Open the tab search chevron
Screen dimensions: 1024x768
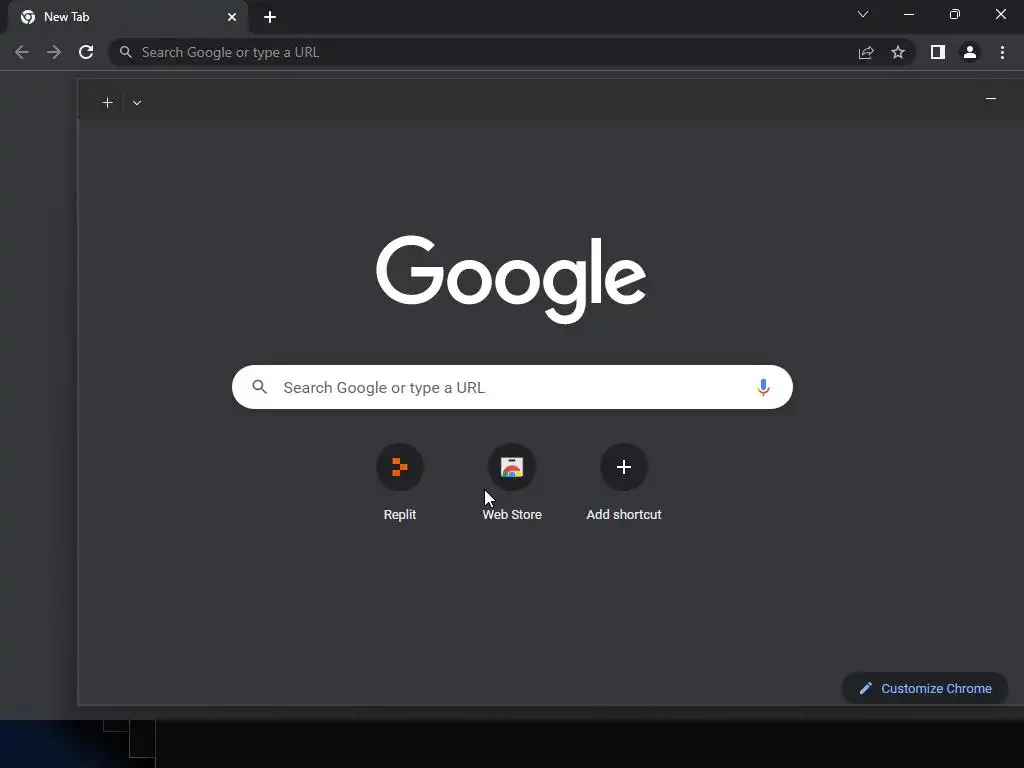[863, 14]
